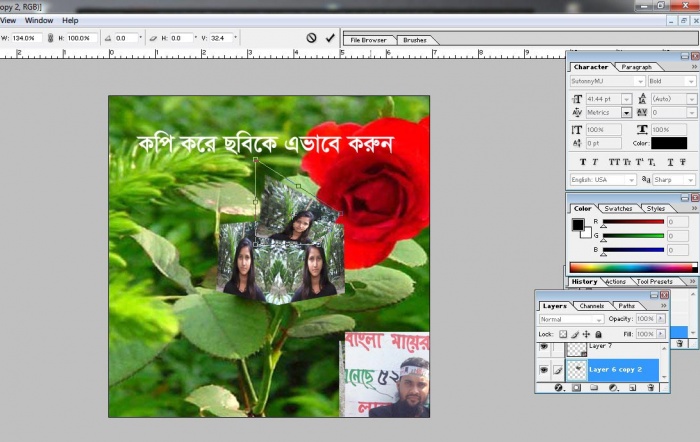Screen dimensions: 700x442
Task: Enable lock transparent pixels checkbox
Action: pos(563,334)
